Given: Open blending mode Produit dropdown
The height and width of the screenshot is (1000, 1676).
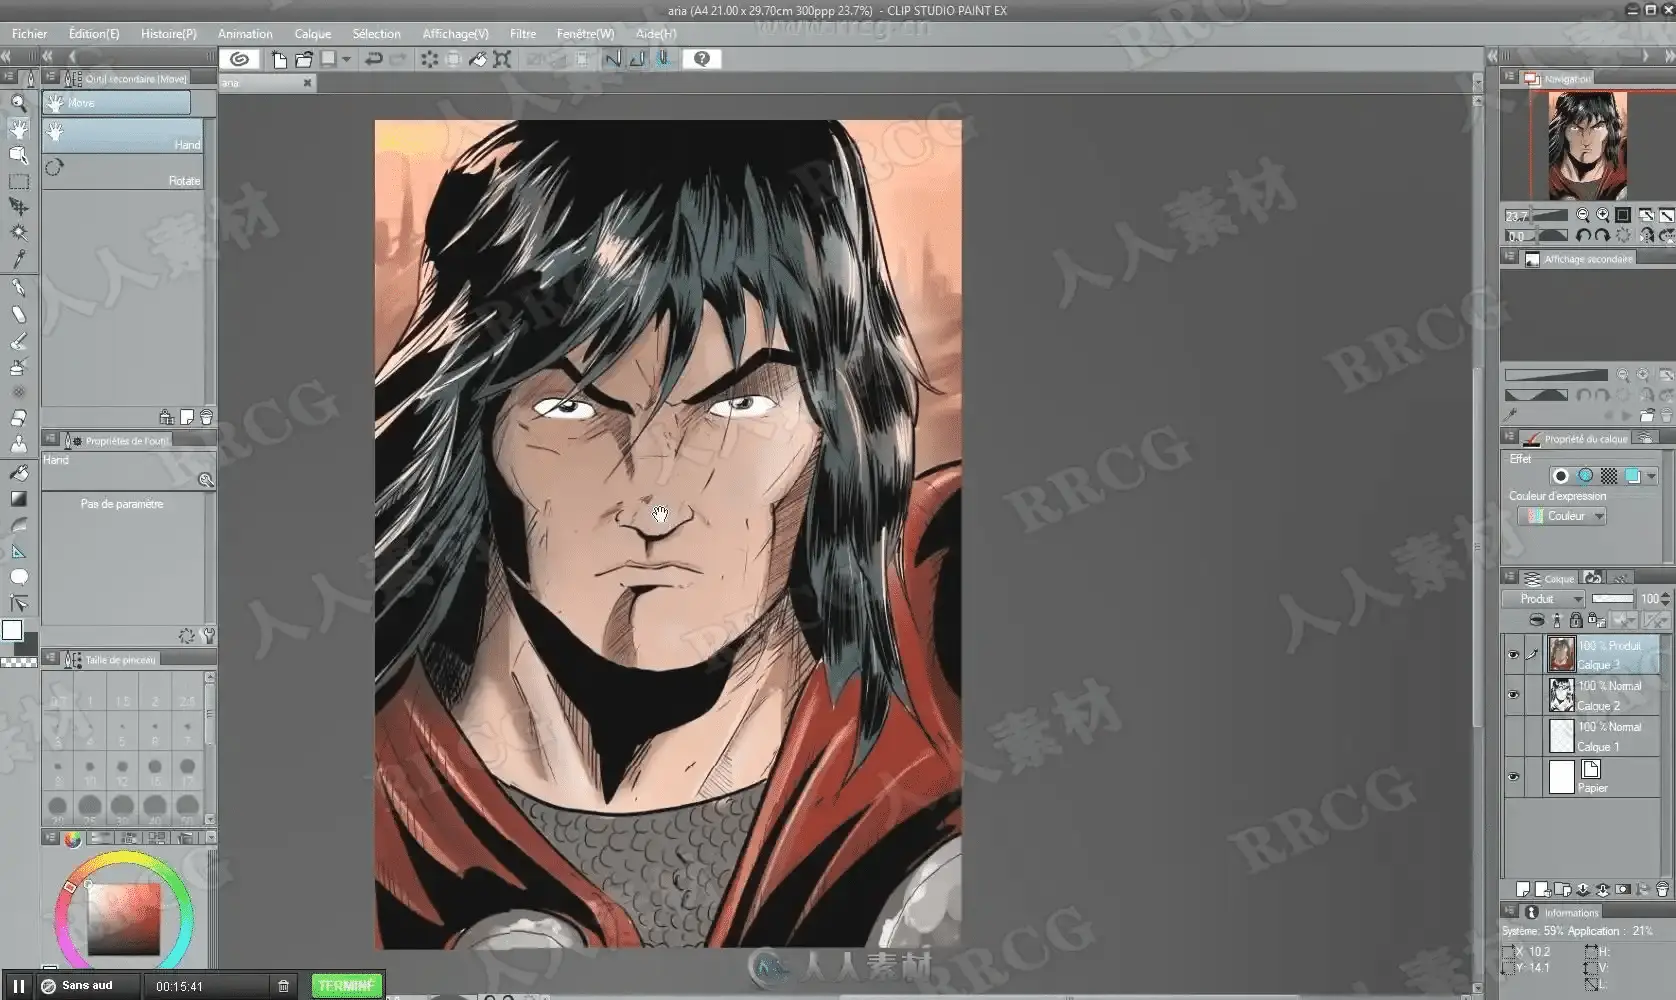Looking at the screenshot, I should [1543, 599].
